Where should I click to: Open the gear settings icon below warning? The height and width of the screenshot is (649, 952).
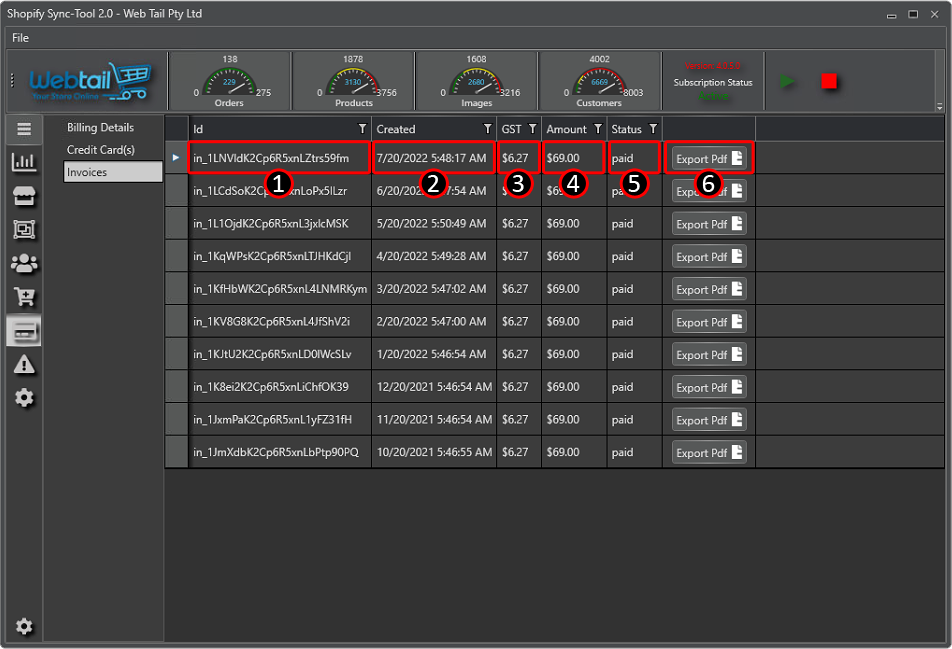24,398
